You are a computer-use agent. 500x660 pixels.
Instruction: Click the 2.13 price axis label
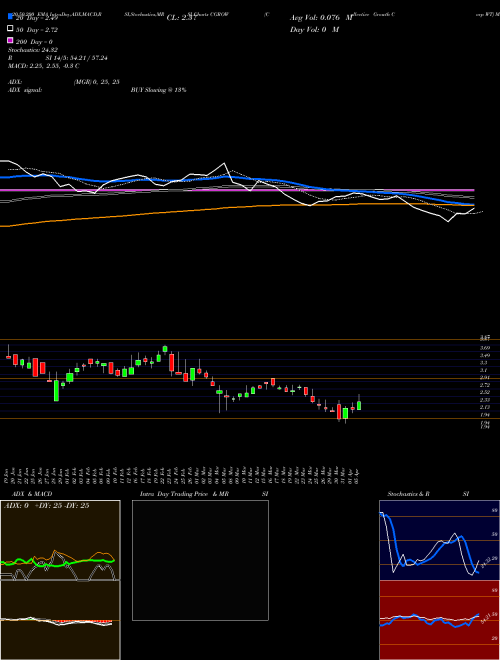(x=484, y=407)
